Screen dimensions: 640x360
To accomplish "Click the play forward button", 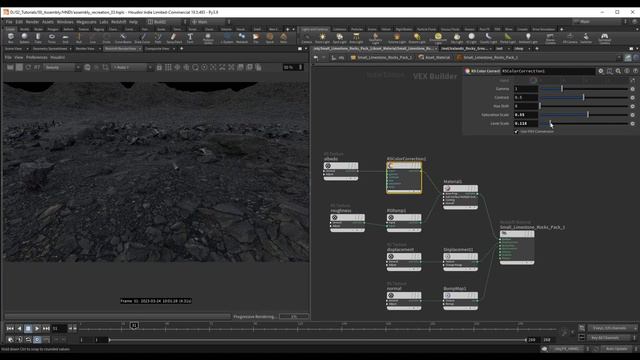I will (x=37, y=328).
